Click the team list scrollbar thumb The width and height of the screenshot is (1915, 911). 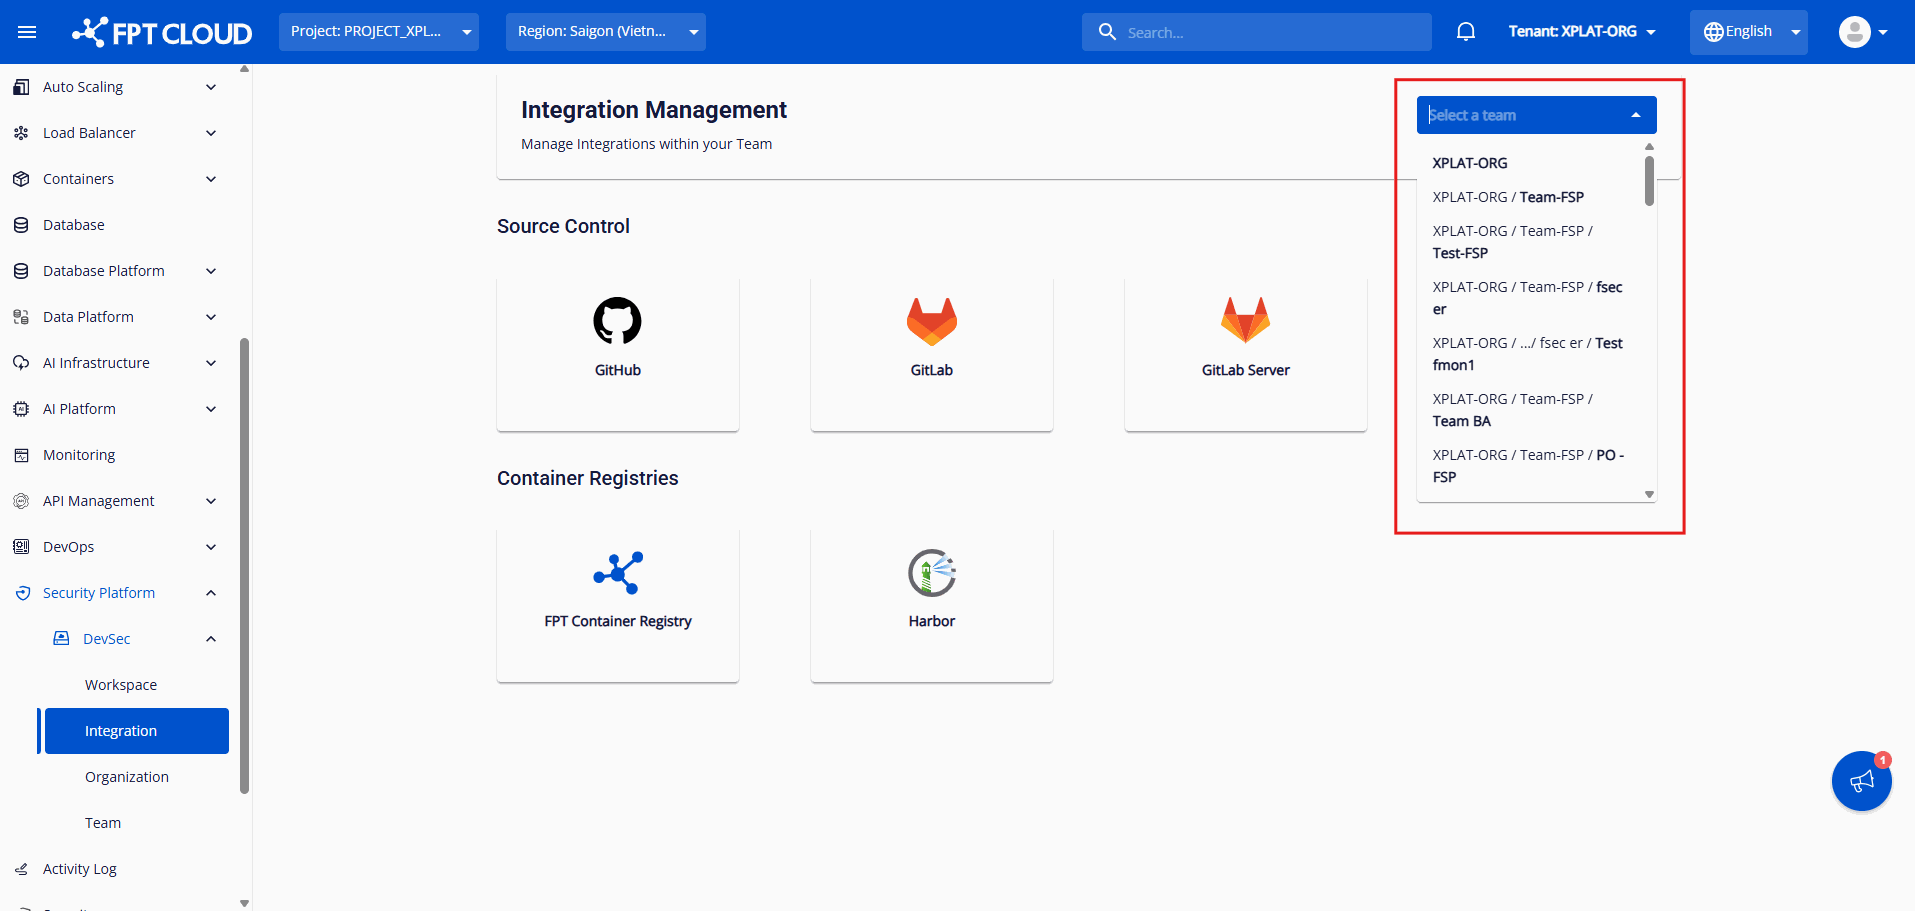(1649, 181)
